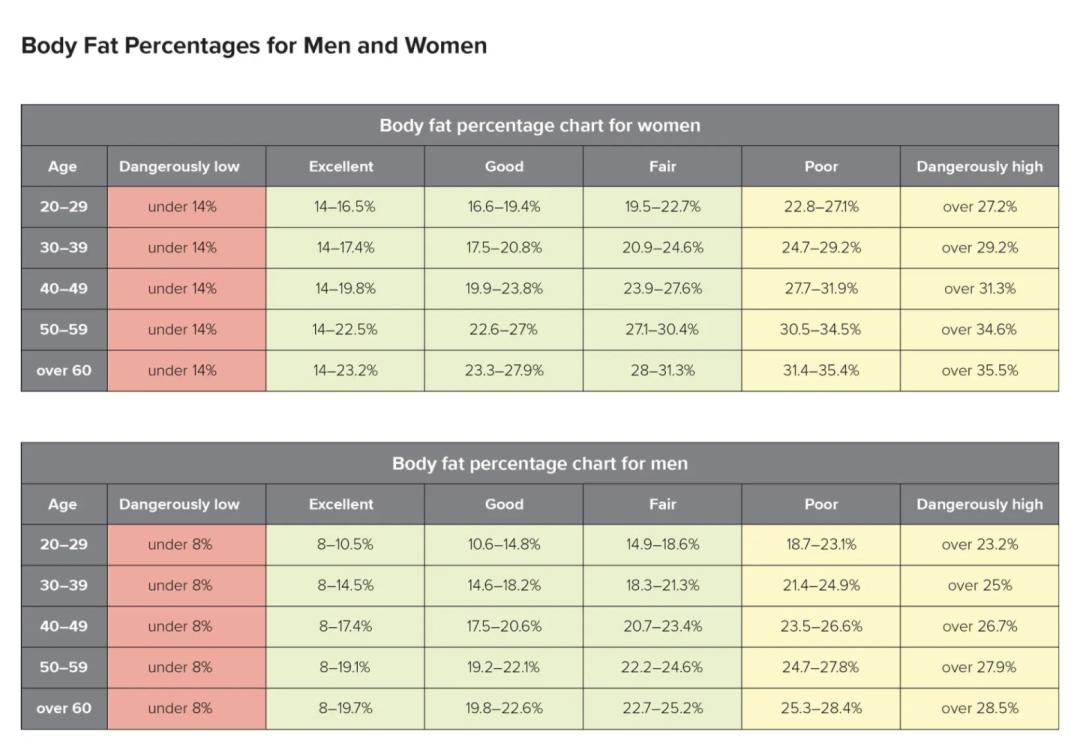This screenshot has width=1080, height=749.
Task: Click women's cell '16.6–19.4%'
Action: (x=504, y=207)
